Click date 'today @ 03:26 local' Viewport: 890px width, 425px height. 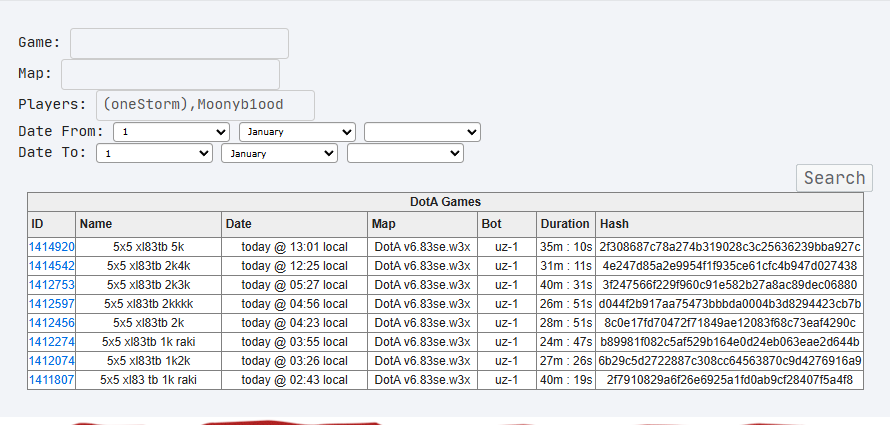click(x=295, y=361)
